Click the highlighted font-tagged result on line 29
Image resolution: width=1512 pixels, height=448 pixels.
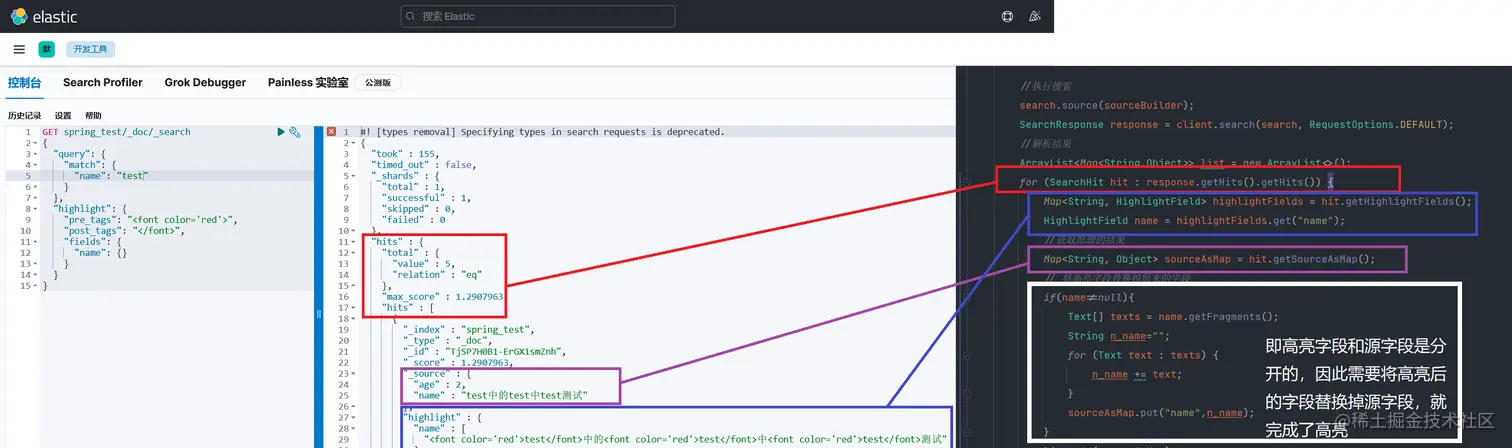coord(684,440)
